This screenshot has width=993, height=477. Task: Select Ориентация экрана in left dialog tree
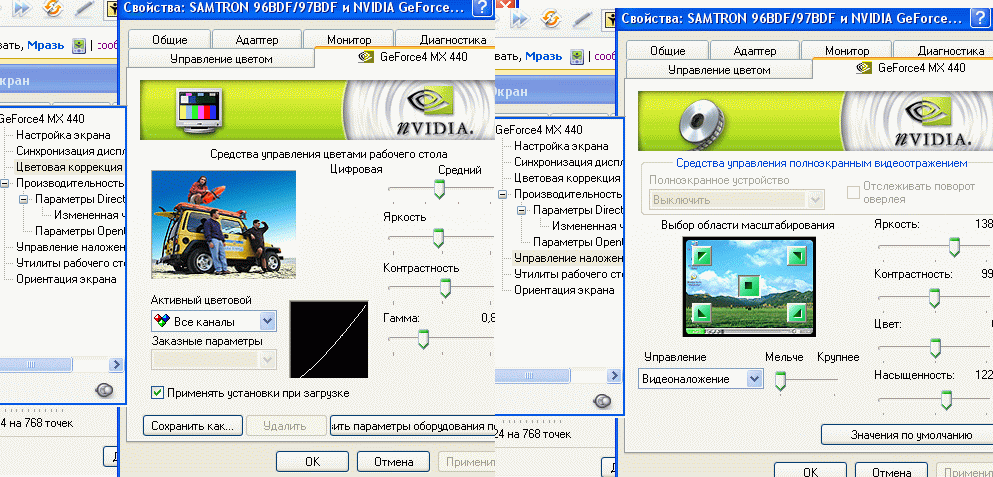tap(66, 279)
